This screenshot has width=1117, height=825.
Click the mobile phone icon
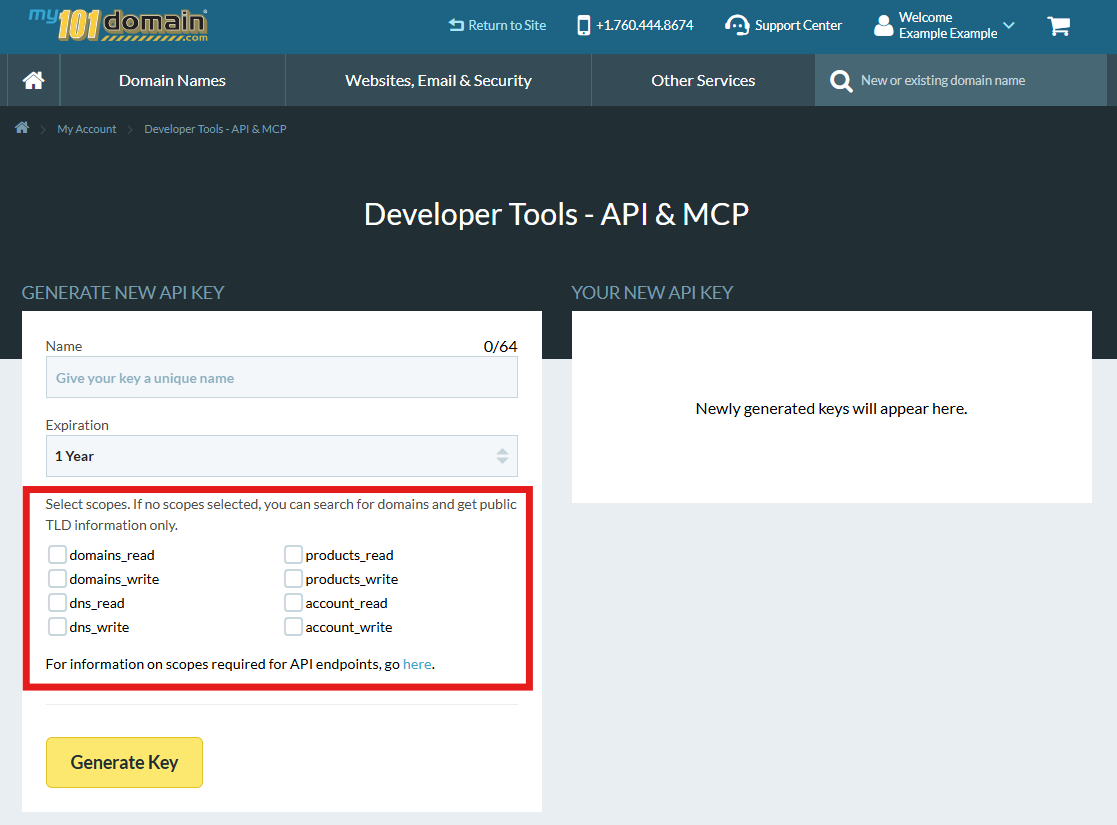(583, 26)
